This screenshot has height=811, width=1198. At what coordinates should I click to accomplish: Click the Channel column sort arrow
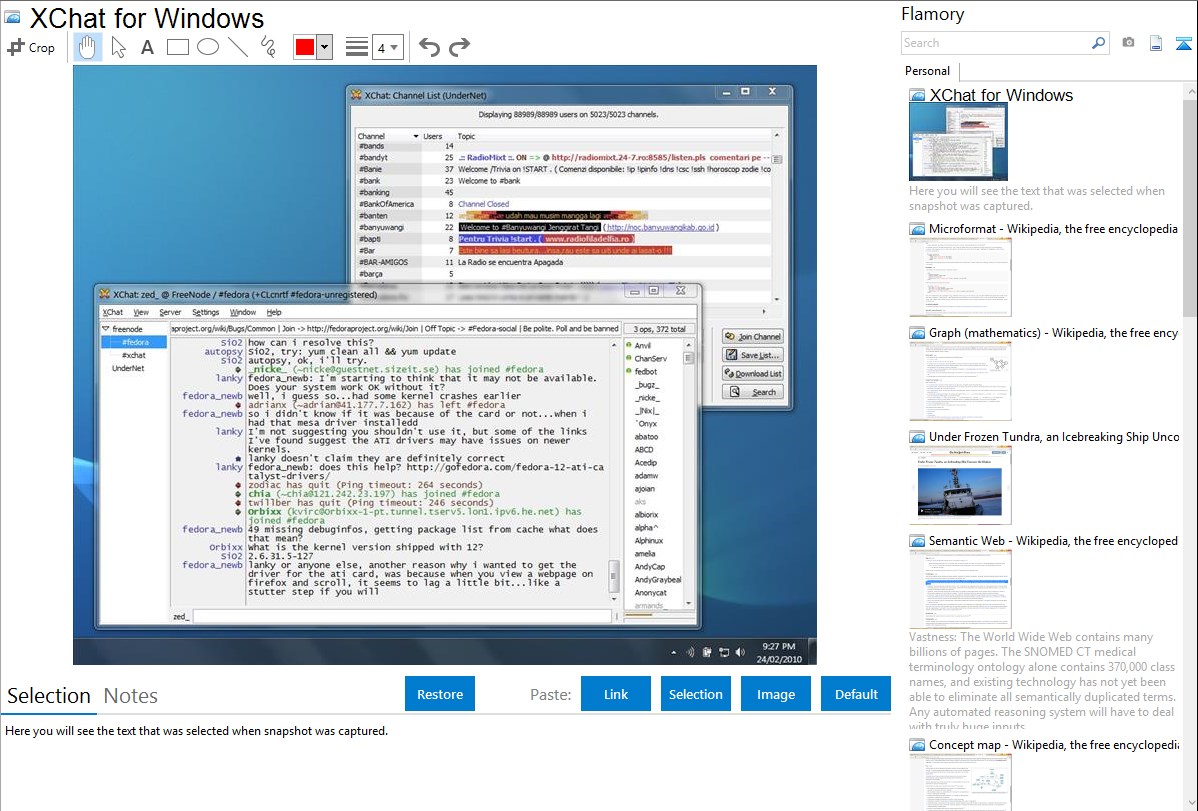click(x=416, y=136)
